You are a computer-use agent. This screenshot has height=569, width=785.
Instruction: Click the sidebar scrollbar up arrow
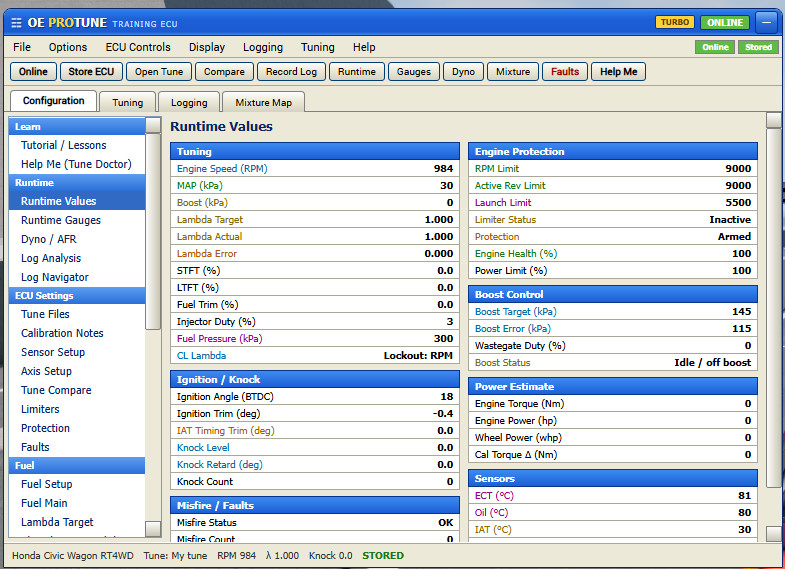coord(153,125)
